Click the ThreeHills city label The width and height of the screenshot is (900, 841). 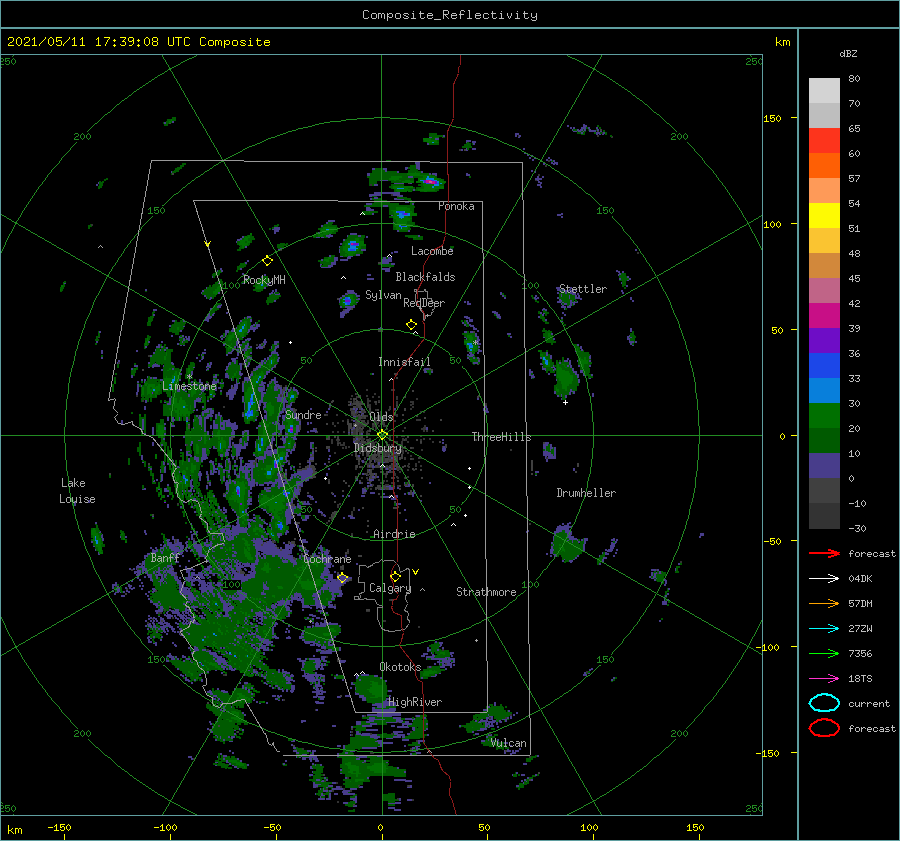(502, 437)
